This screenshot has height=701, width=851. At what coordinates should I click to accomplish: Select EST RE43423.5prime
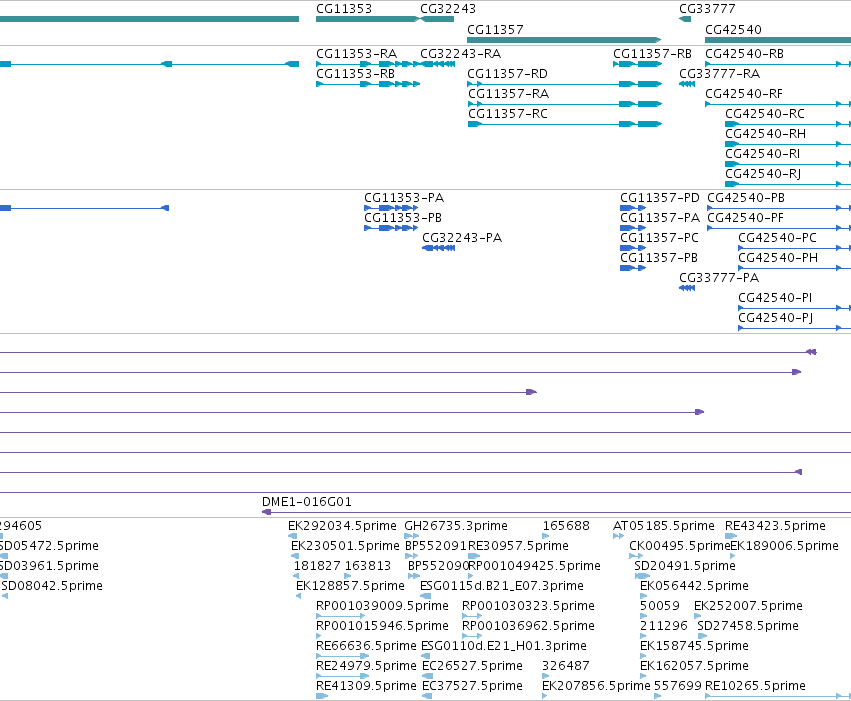pos(776,526)
